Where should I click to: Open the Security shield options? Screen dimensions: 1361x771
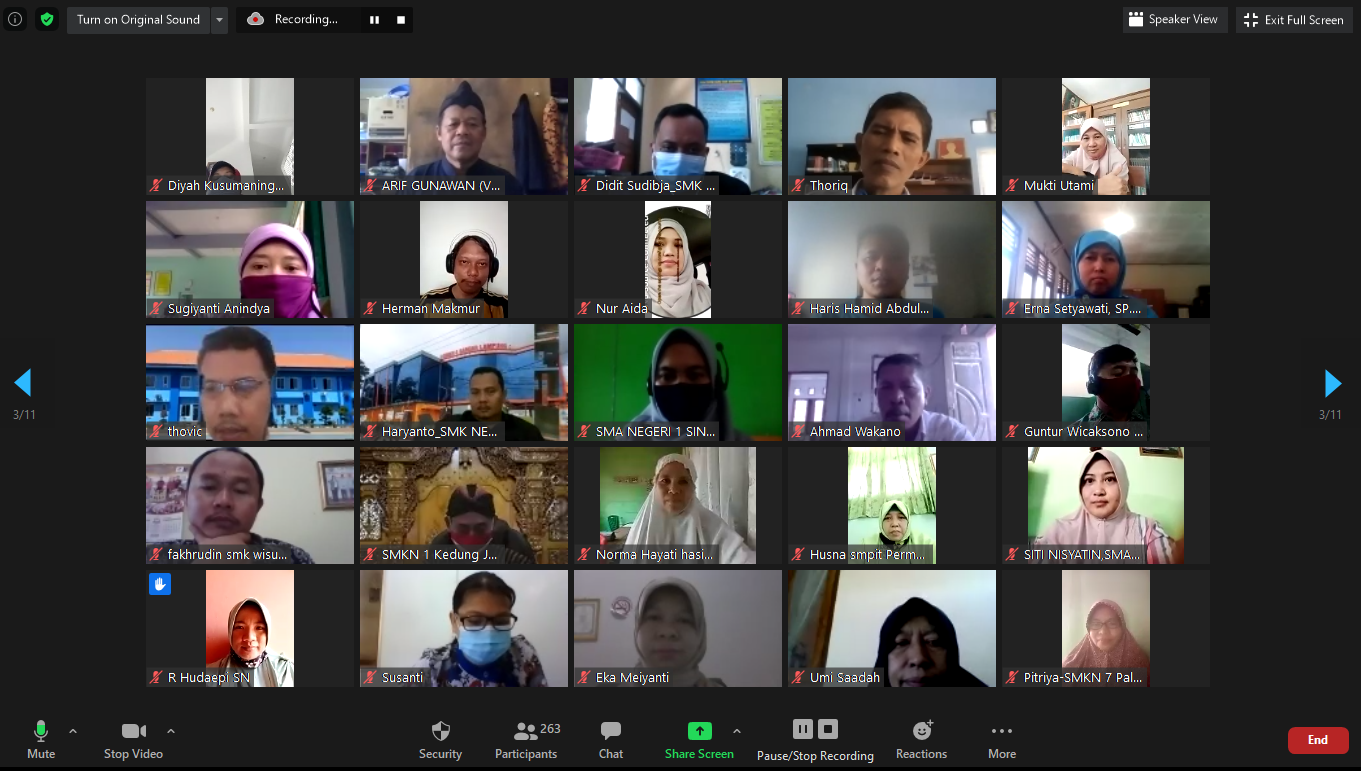pyautogui.click(x=440, y=739)
